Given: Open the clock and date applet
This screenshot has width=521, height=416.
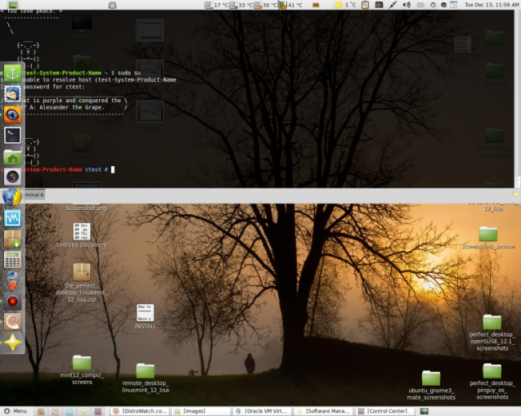Looking at the screenshot, I should click(x=491, y=5).
